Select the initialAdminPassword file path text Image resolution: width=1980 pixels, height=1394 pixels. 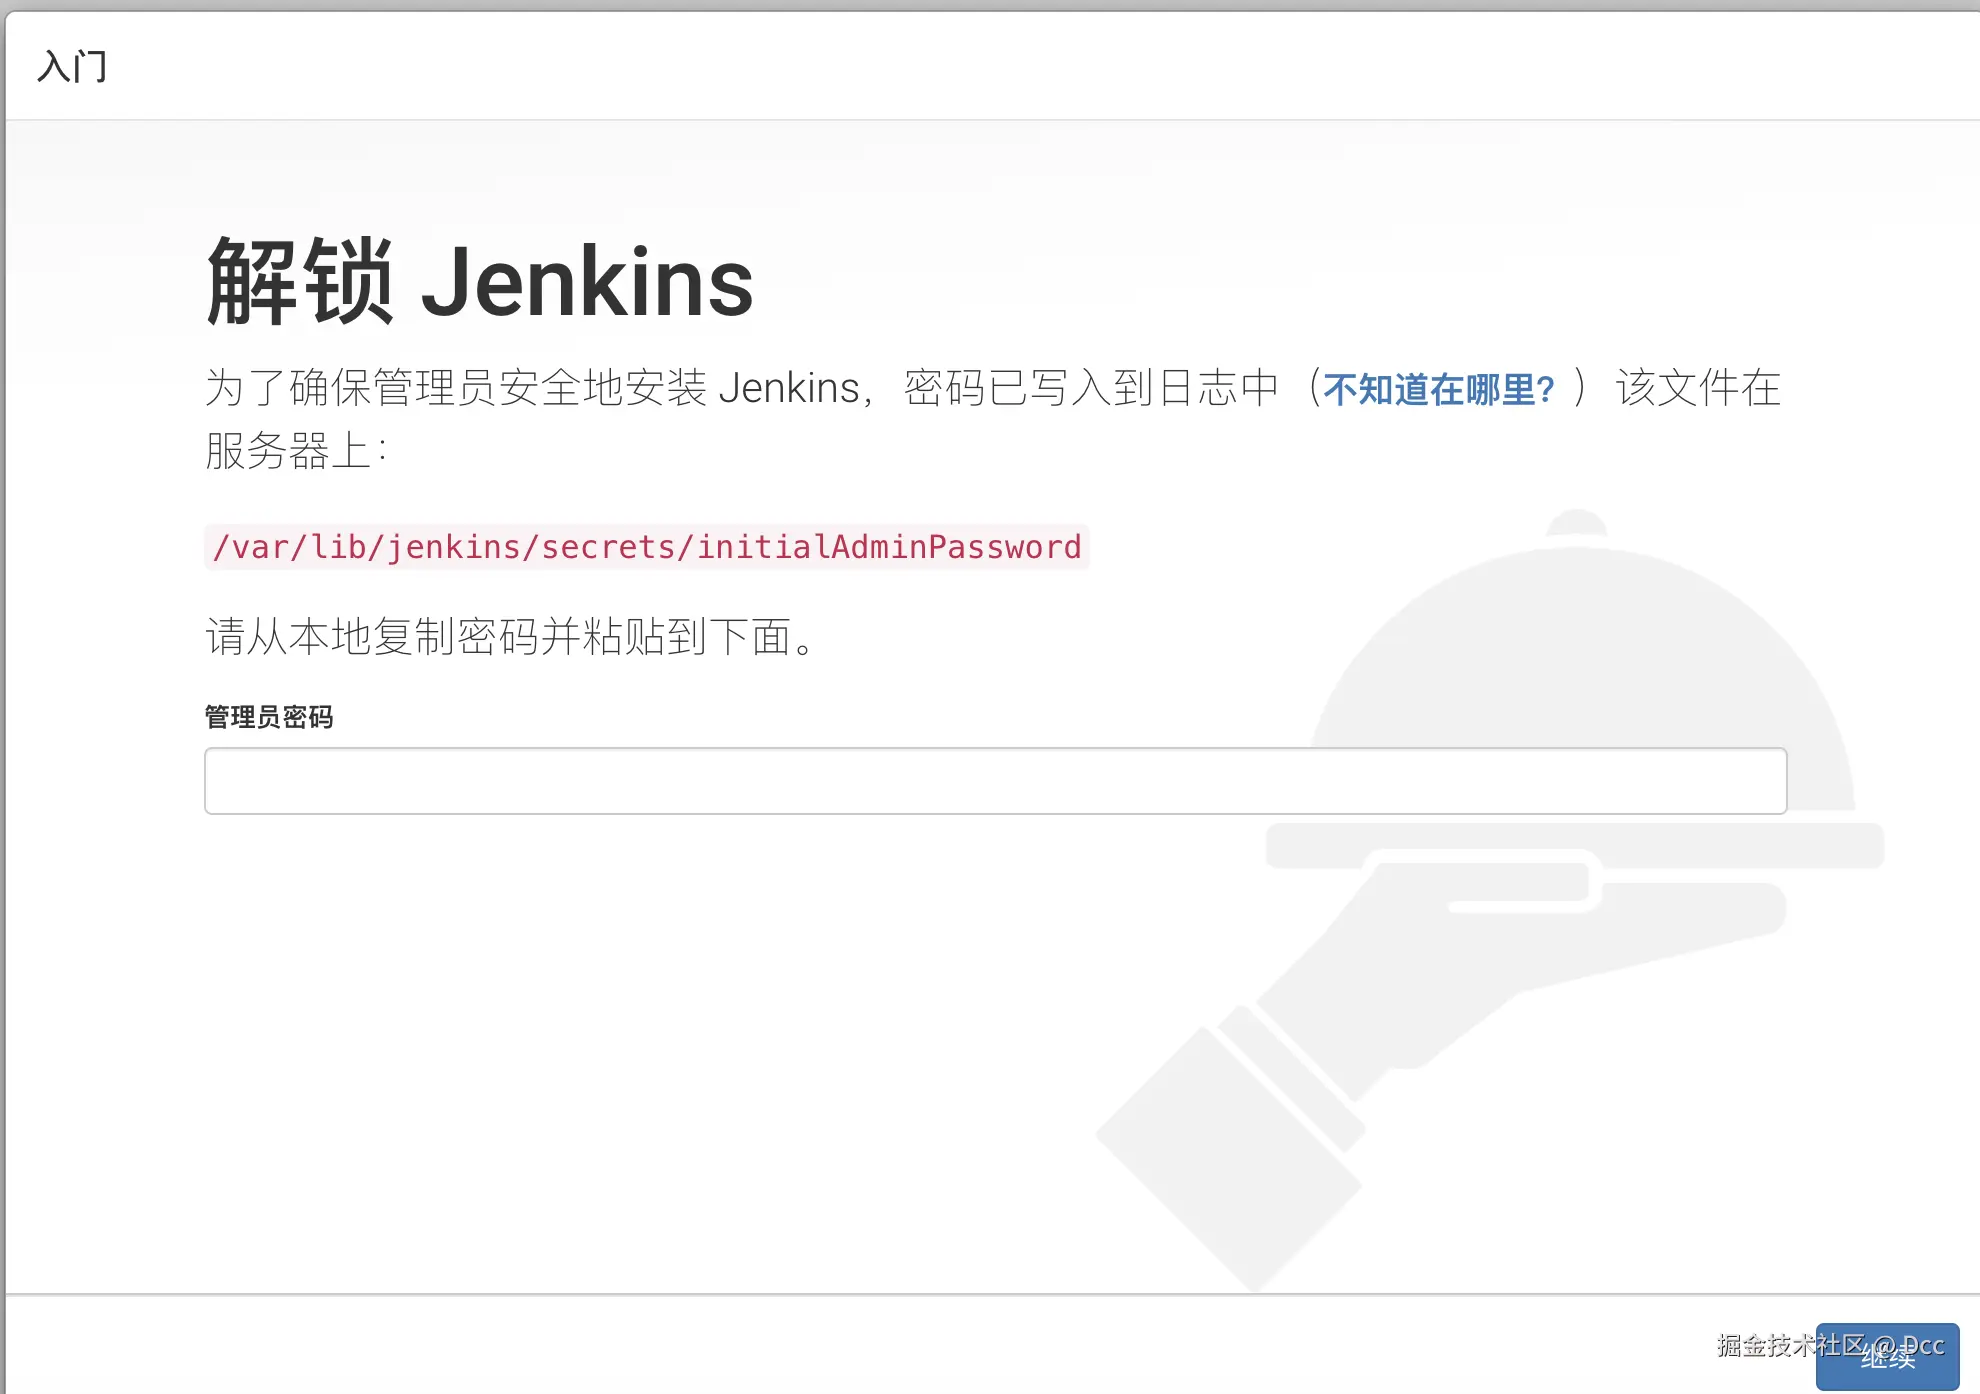coord(646,547)
